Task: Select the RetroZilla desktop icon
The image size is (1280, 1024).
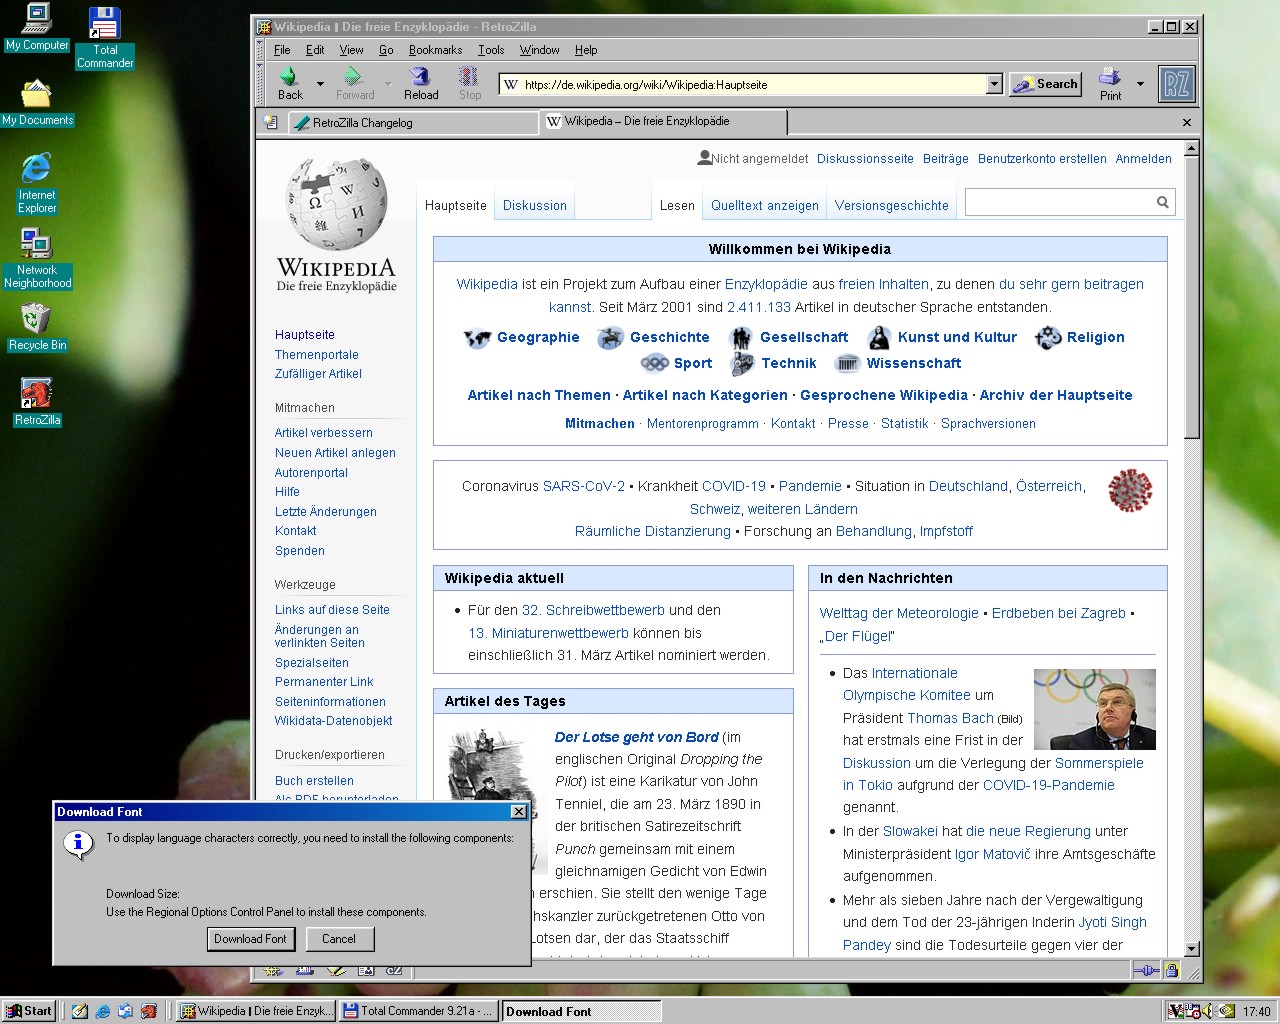Action: [37, 395]
